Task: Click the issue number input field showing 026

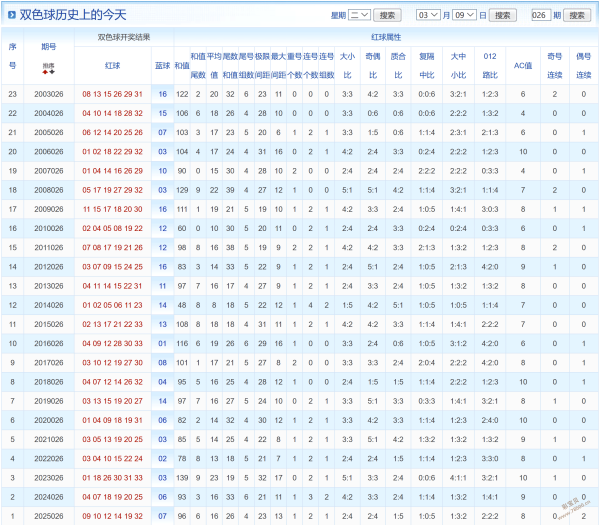Action: click(x=541, y=15)
